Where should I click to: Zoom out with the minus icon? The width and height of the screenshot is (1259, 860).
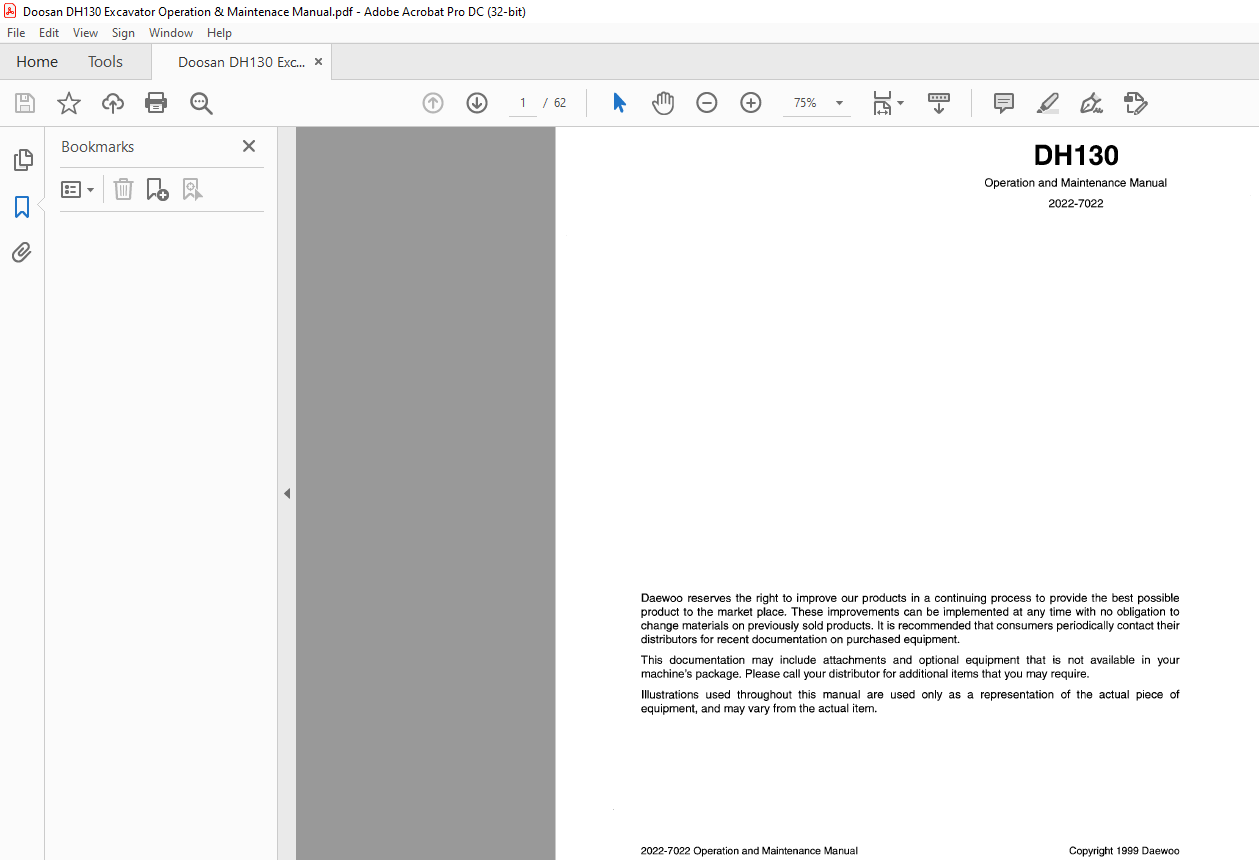(x=707, y=103)
